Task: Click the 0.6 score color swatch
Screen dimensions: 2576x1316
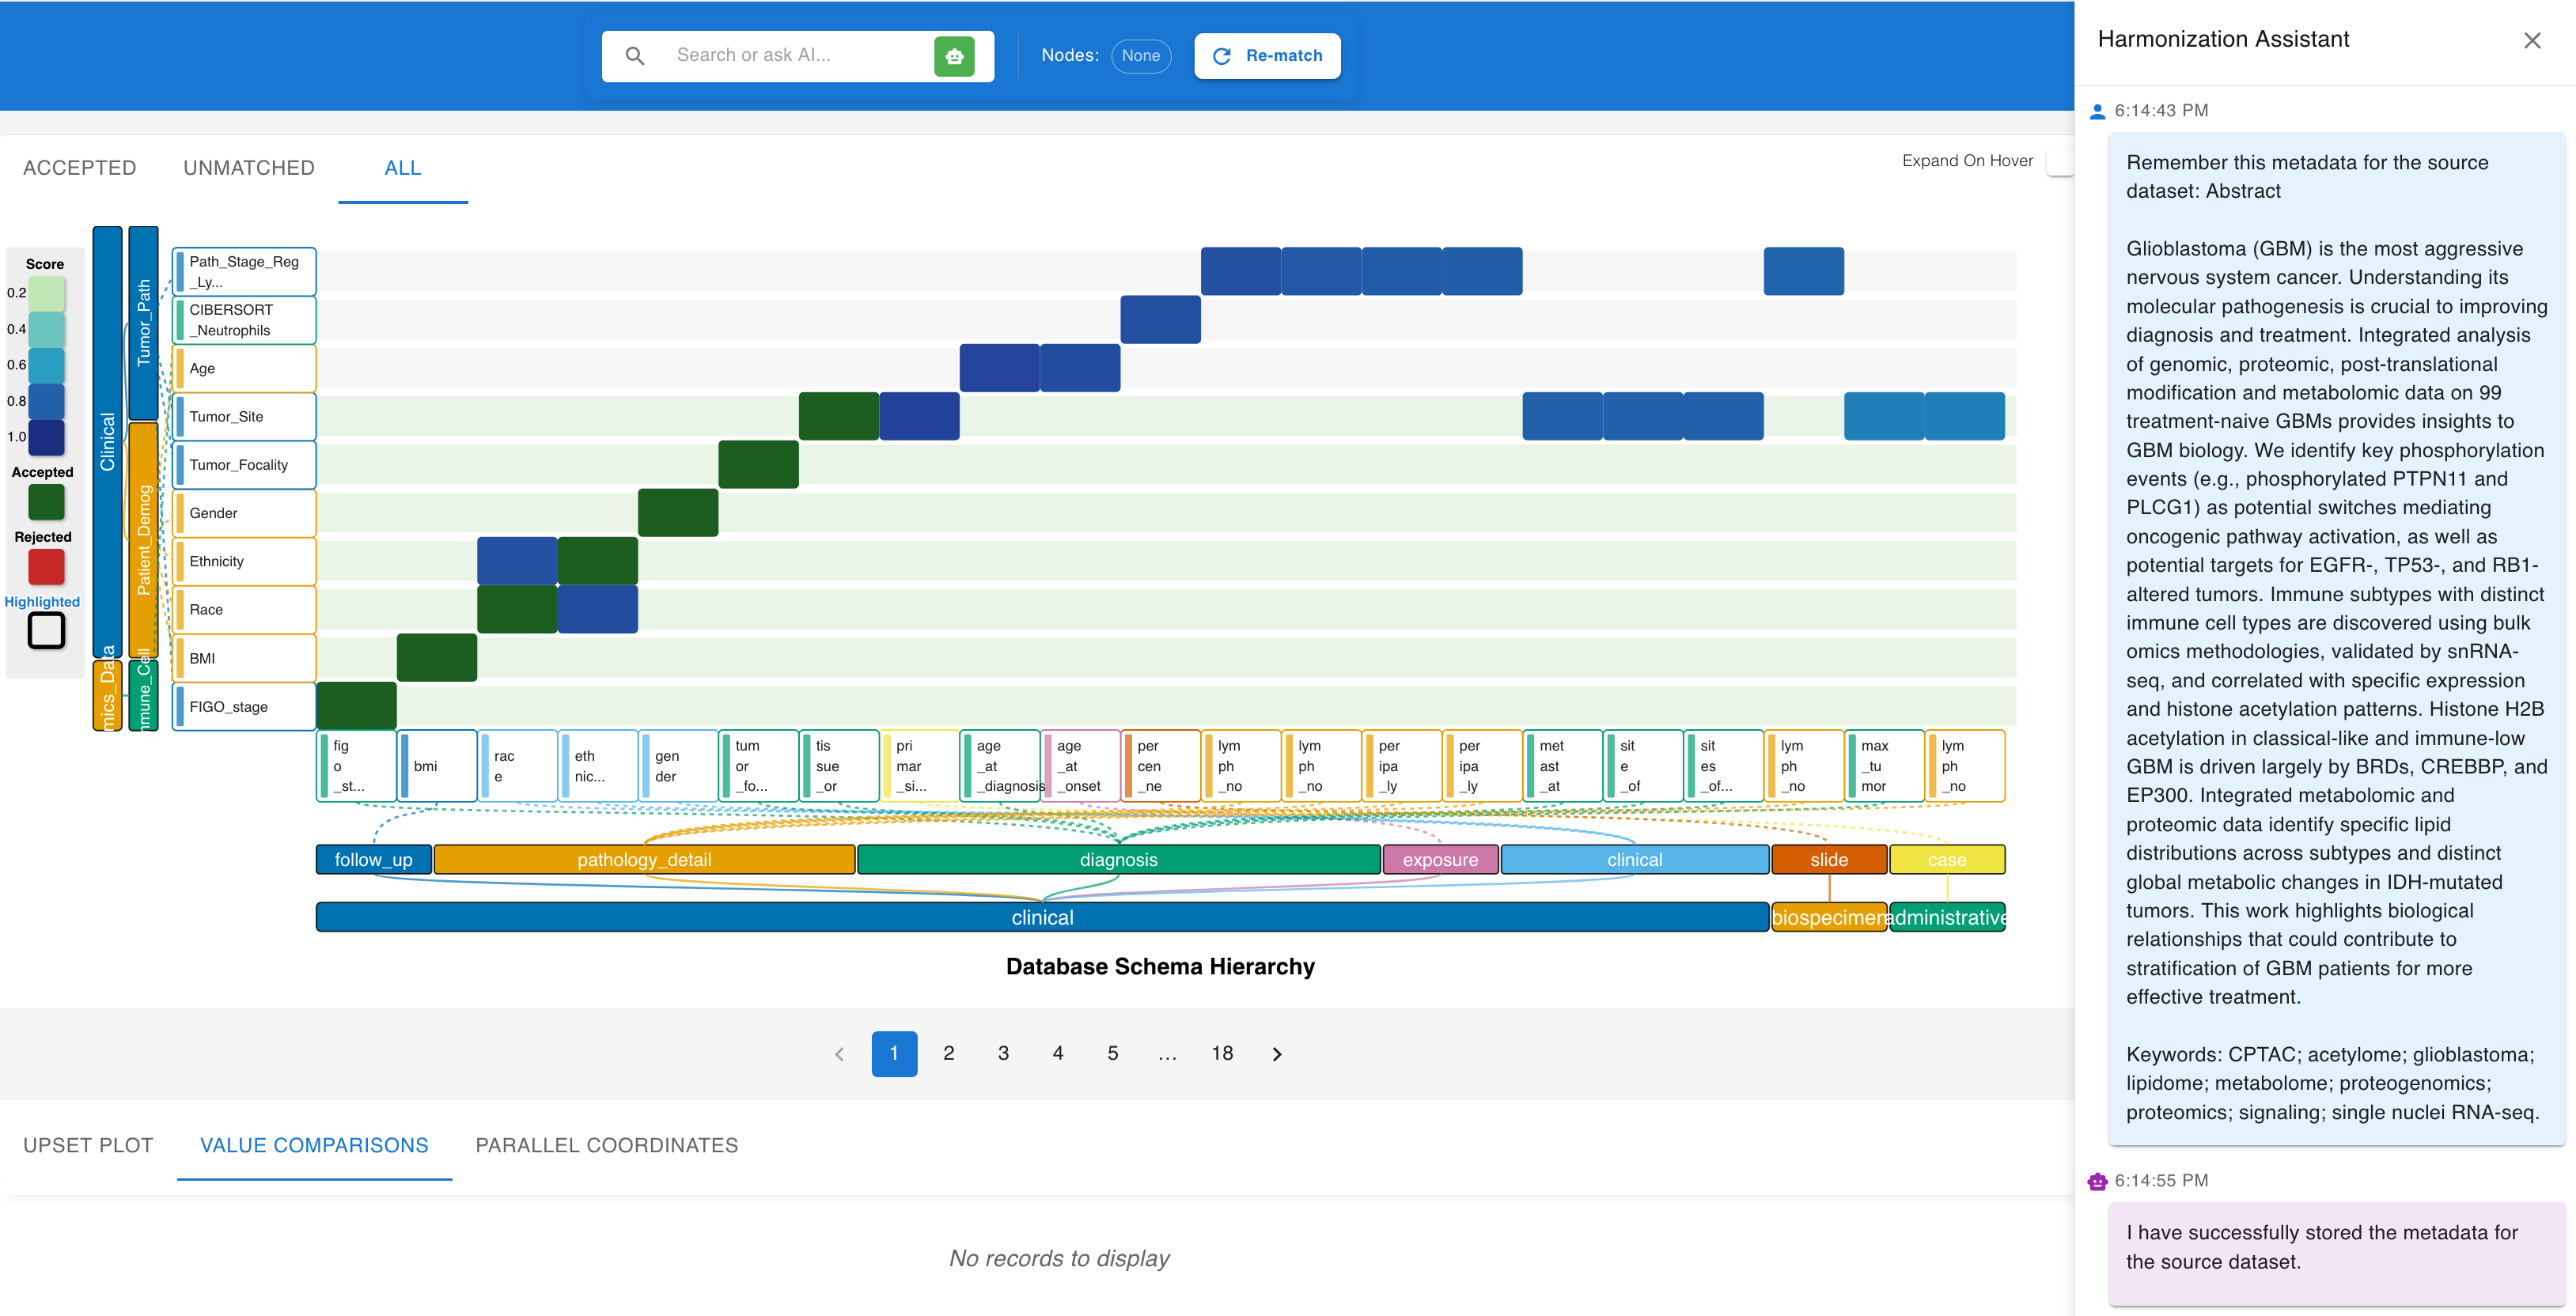Action: click(x=46, y=365)
